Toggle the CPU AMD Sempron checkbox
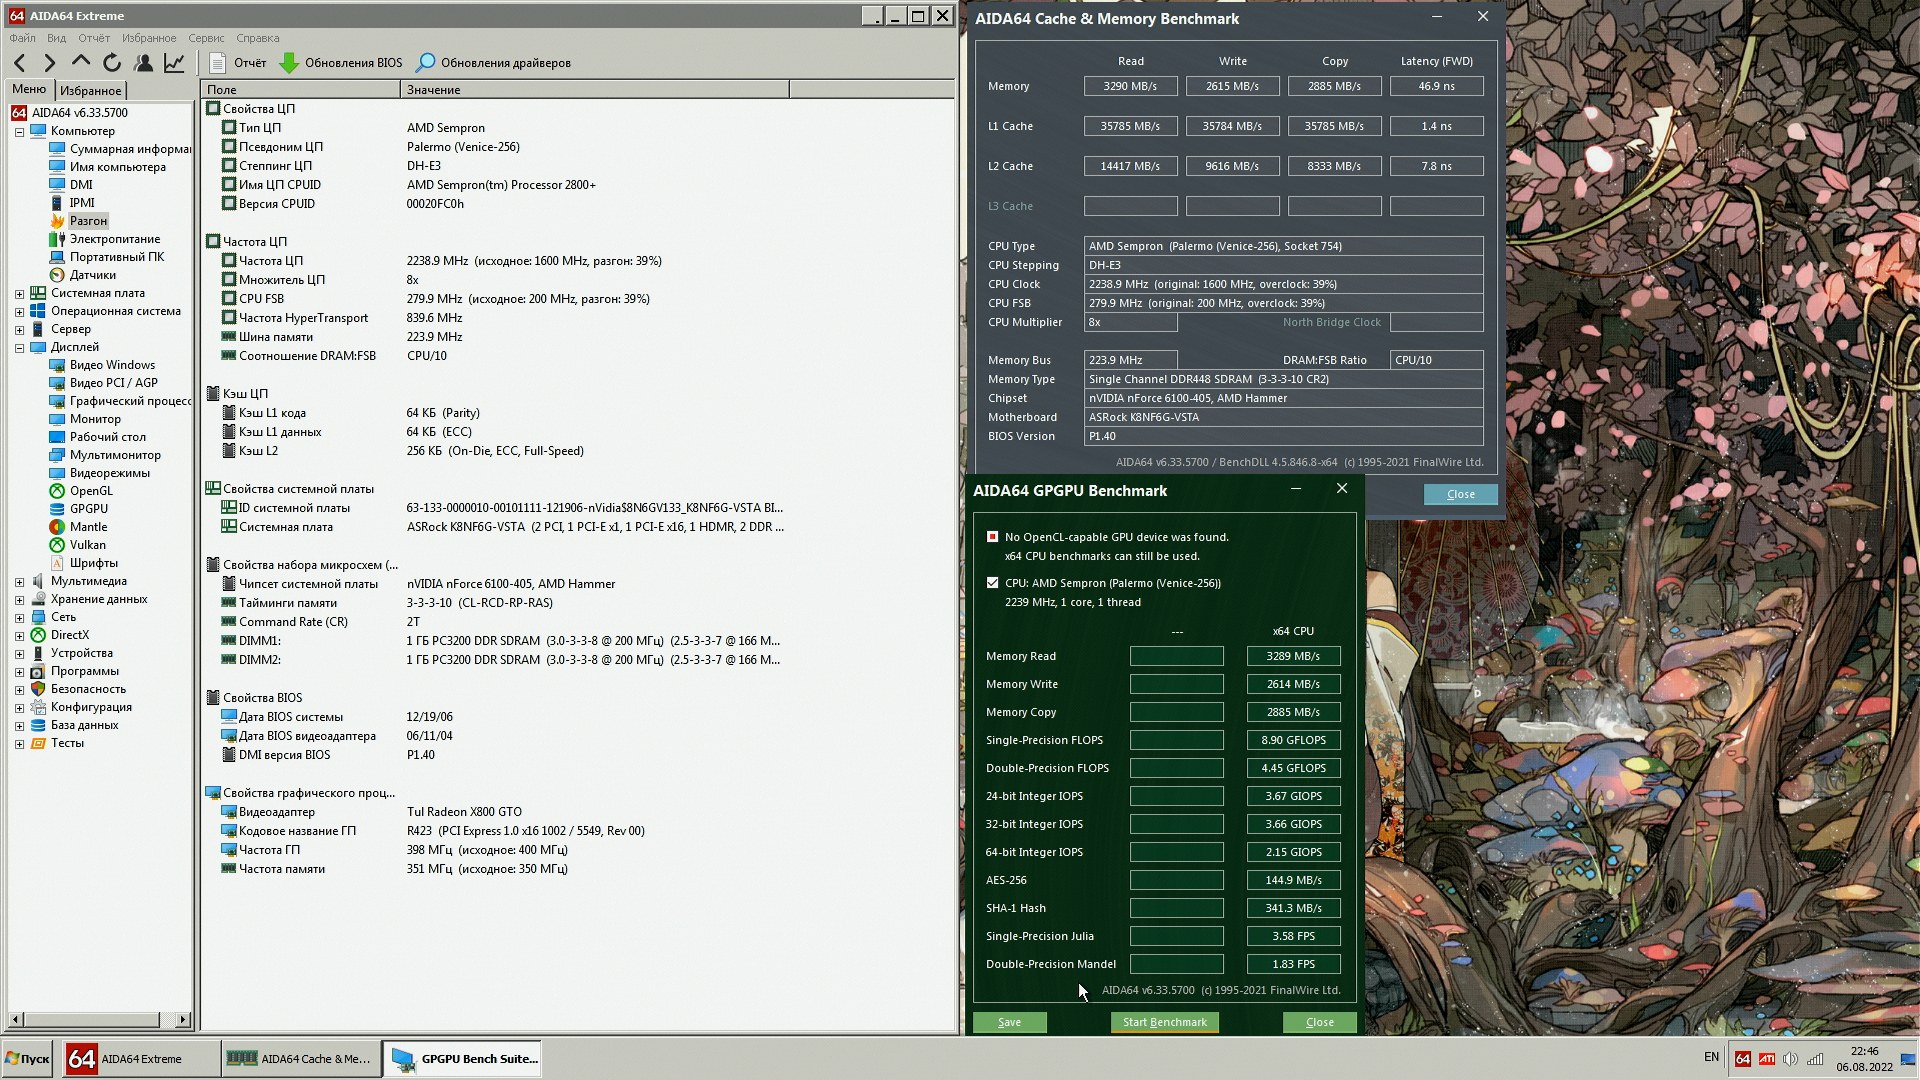This screenshot has height=1080, width=1920. tap(992, 583)
